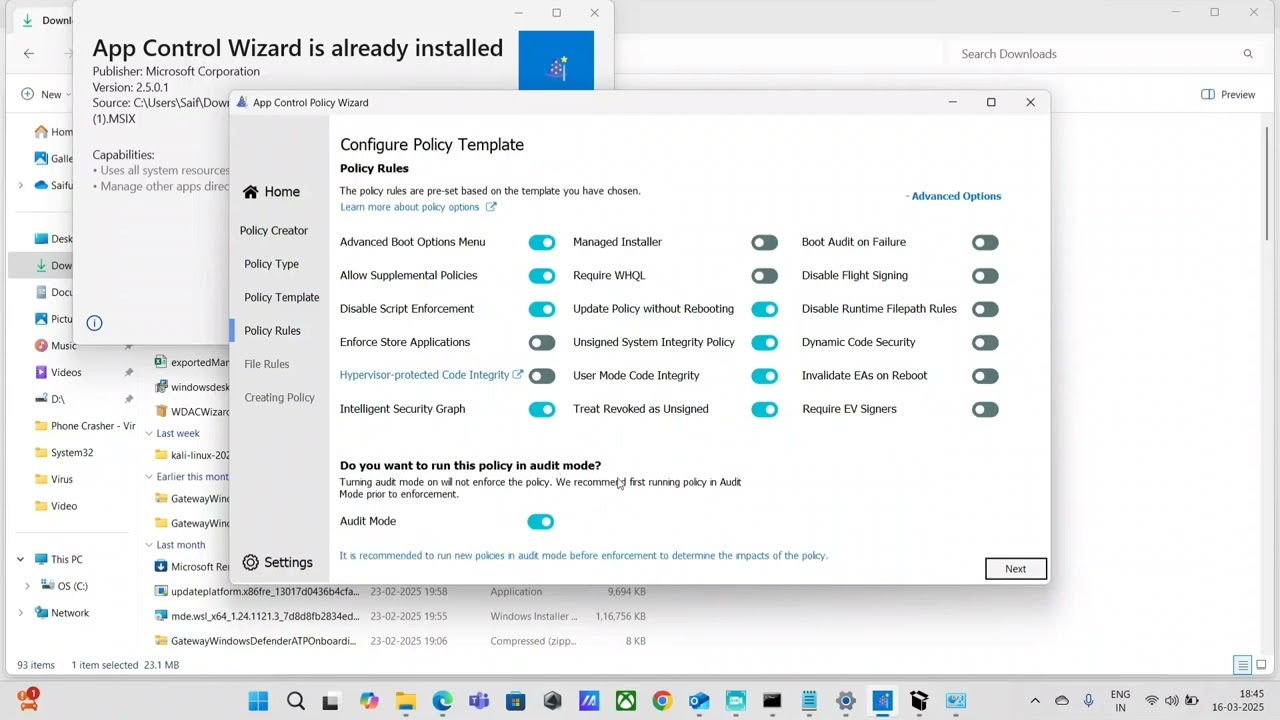The height and width of the screenshot is (720, 1280).
Task: Click search magnifier in Downloads search box
Action: point(1248,54)
